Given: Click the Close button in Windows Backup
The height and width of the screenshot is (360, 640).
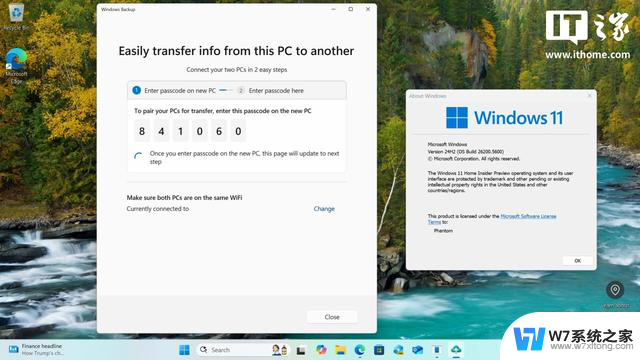Looking at the screenshot, I should click(x=332, y=317).
